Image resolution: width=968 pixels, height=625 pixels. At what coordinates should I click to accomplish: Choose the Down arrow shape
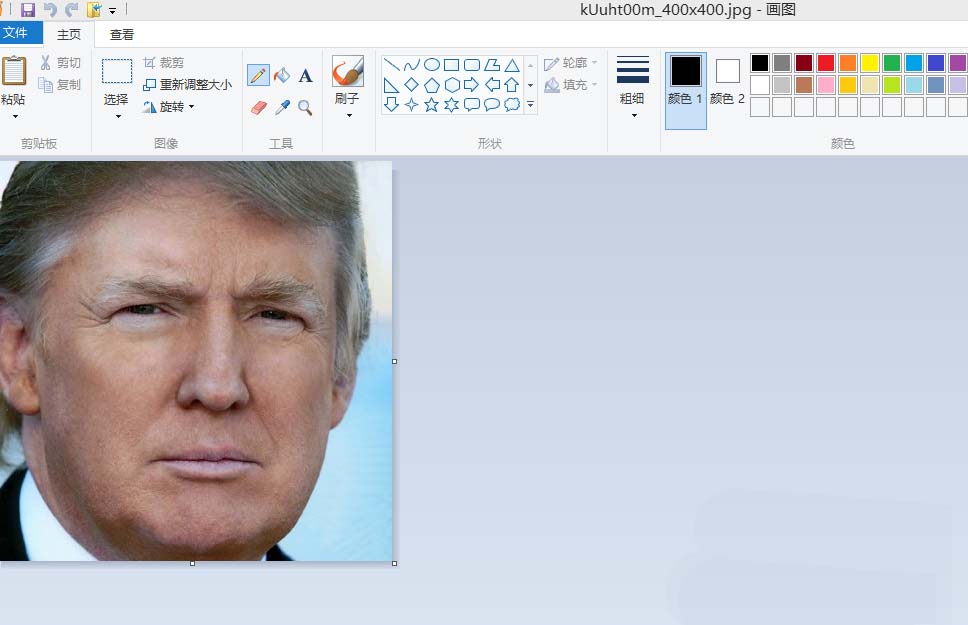pos(391,105)
